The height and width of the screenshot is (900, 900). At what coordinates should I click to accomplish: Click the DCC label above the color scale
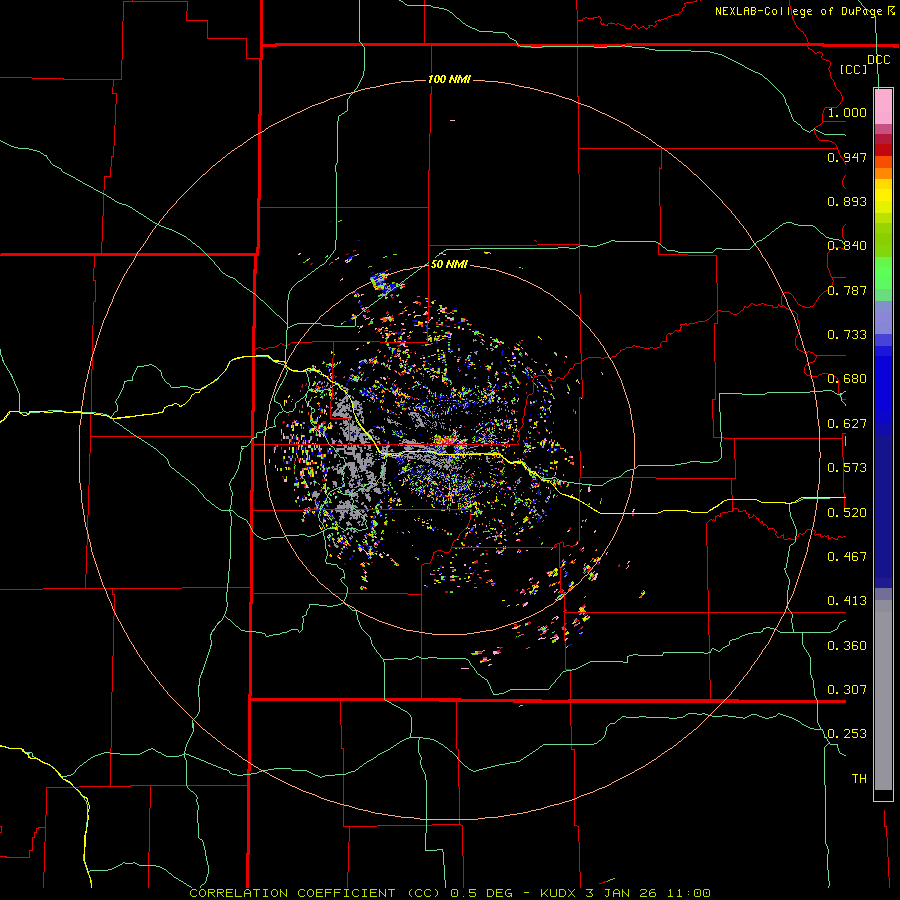tap(878, 60)
